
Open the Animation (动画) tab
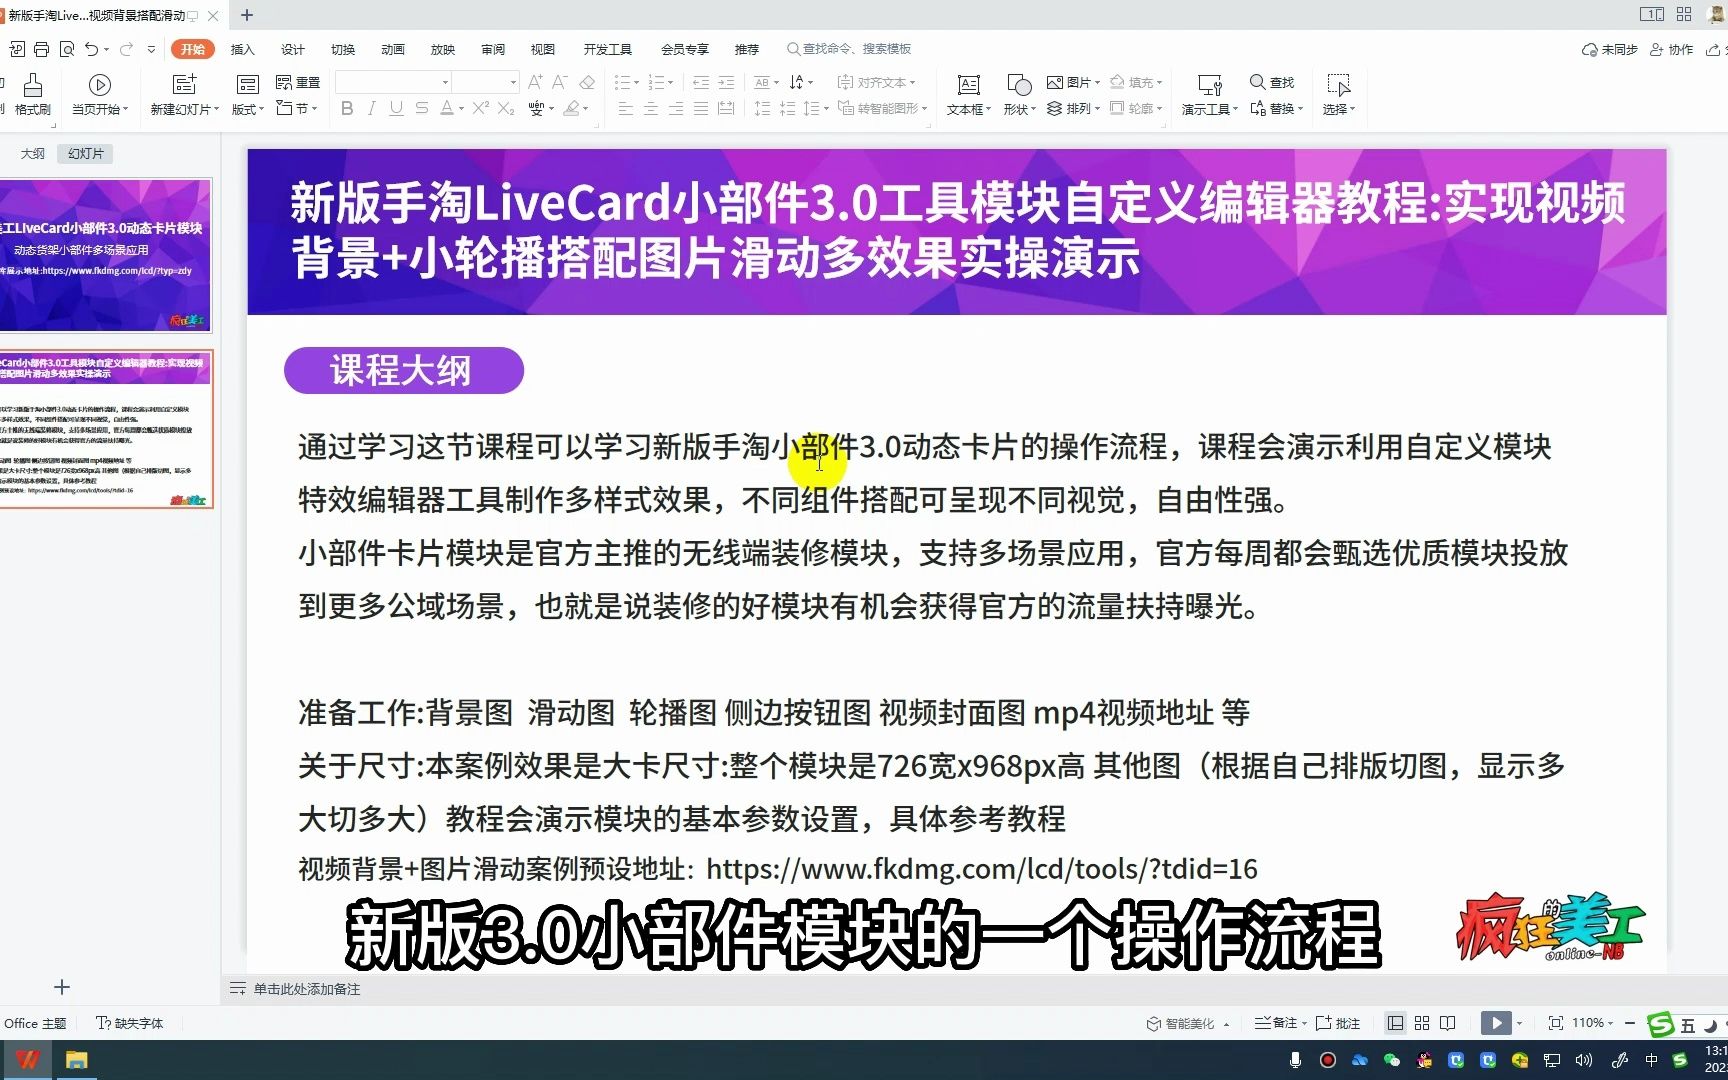click(393, 49)
